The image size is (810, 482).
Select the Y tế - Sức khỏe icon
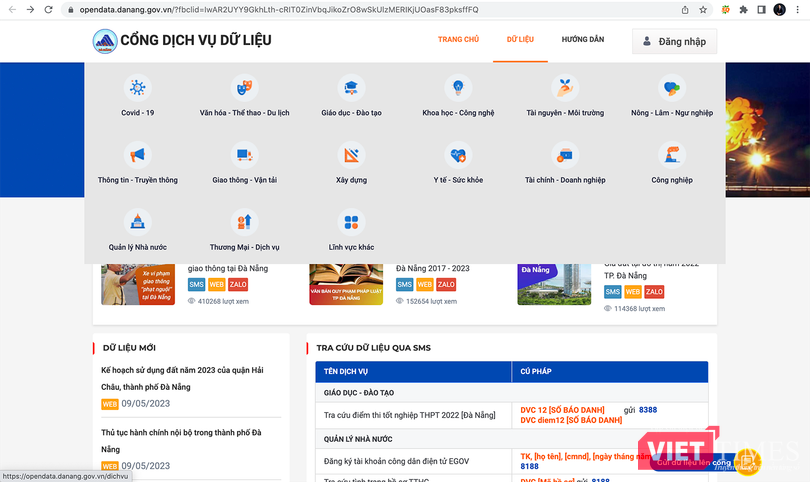(x=458, y=155)
